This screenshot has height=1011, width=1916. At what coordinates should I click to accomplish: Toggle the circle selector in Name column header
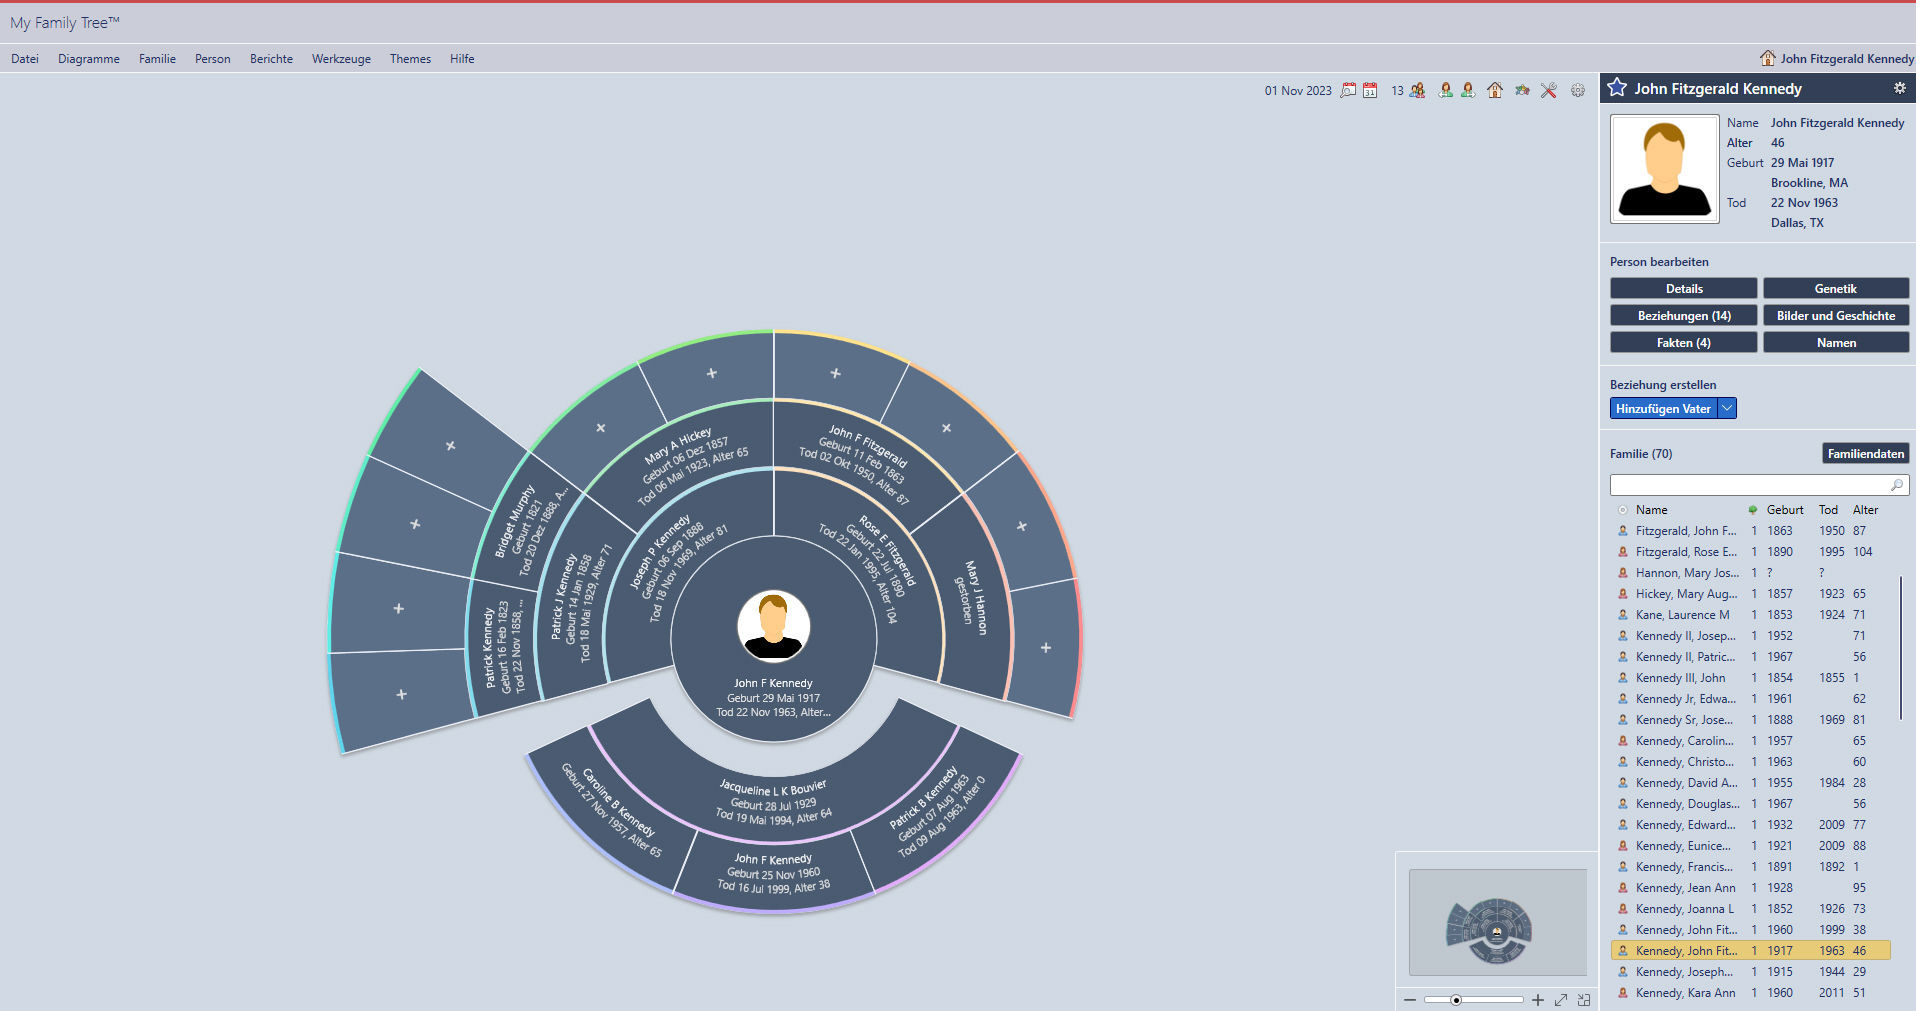click(x=1622, y=510)
